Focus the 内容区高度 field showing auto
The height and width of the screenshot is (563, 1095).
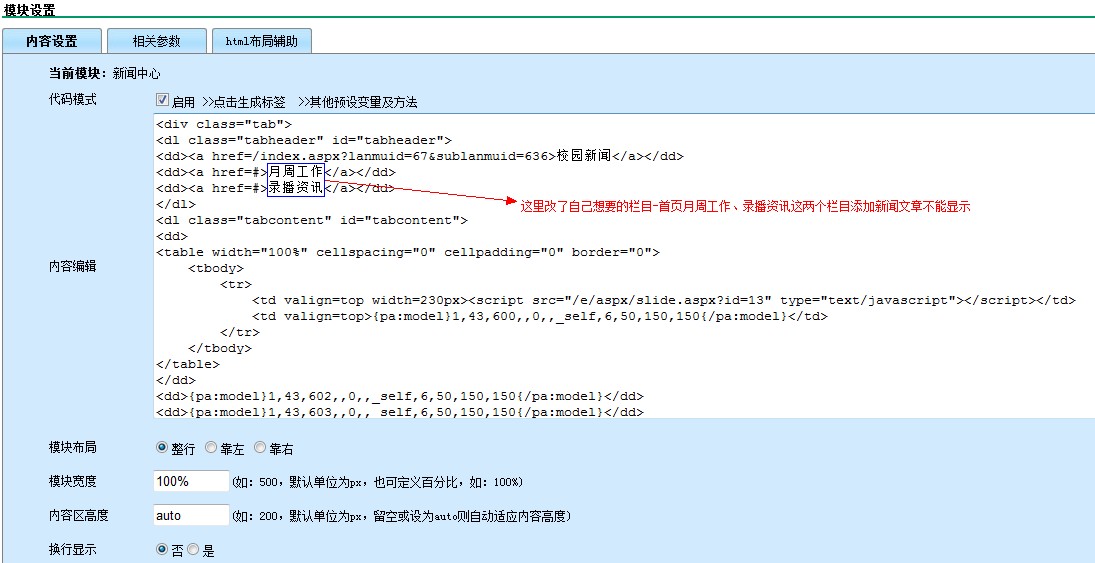[x=191, y=515]
